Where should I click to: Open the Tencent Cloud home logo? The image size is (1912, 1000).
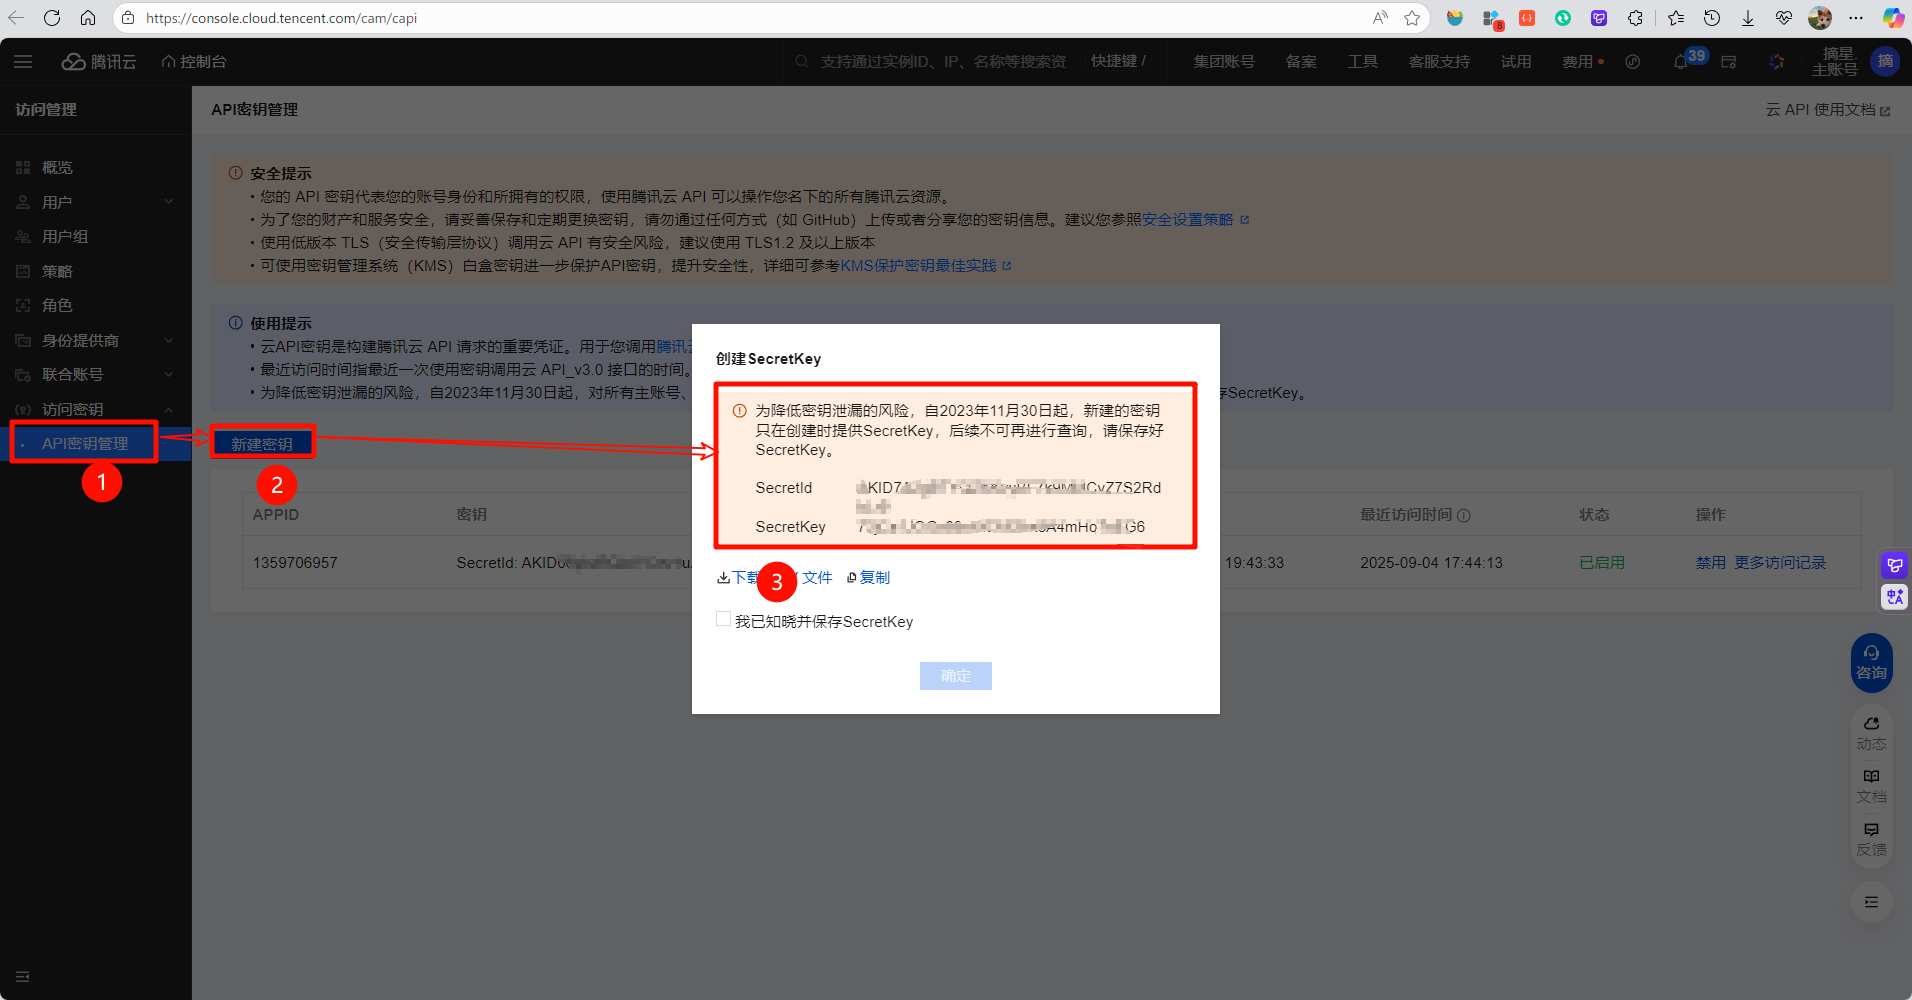tap(98, 61)
